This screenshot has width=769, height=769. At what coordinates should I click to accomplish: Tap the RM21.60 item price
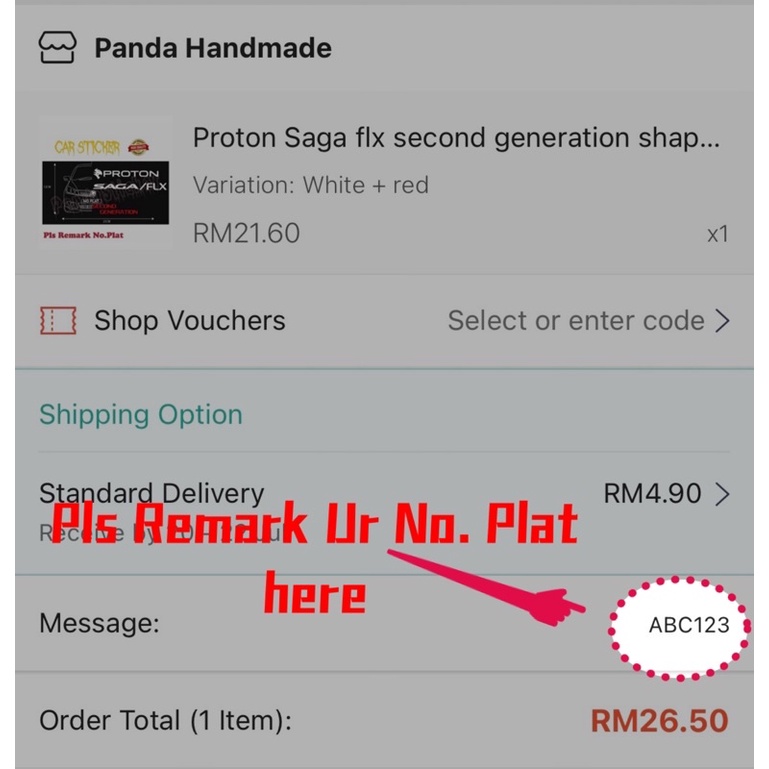(246, 233)
